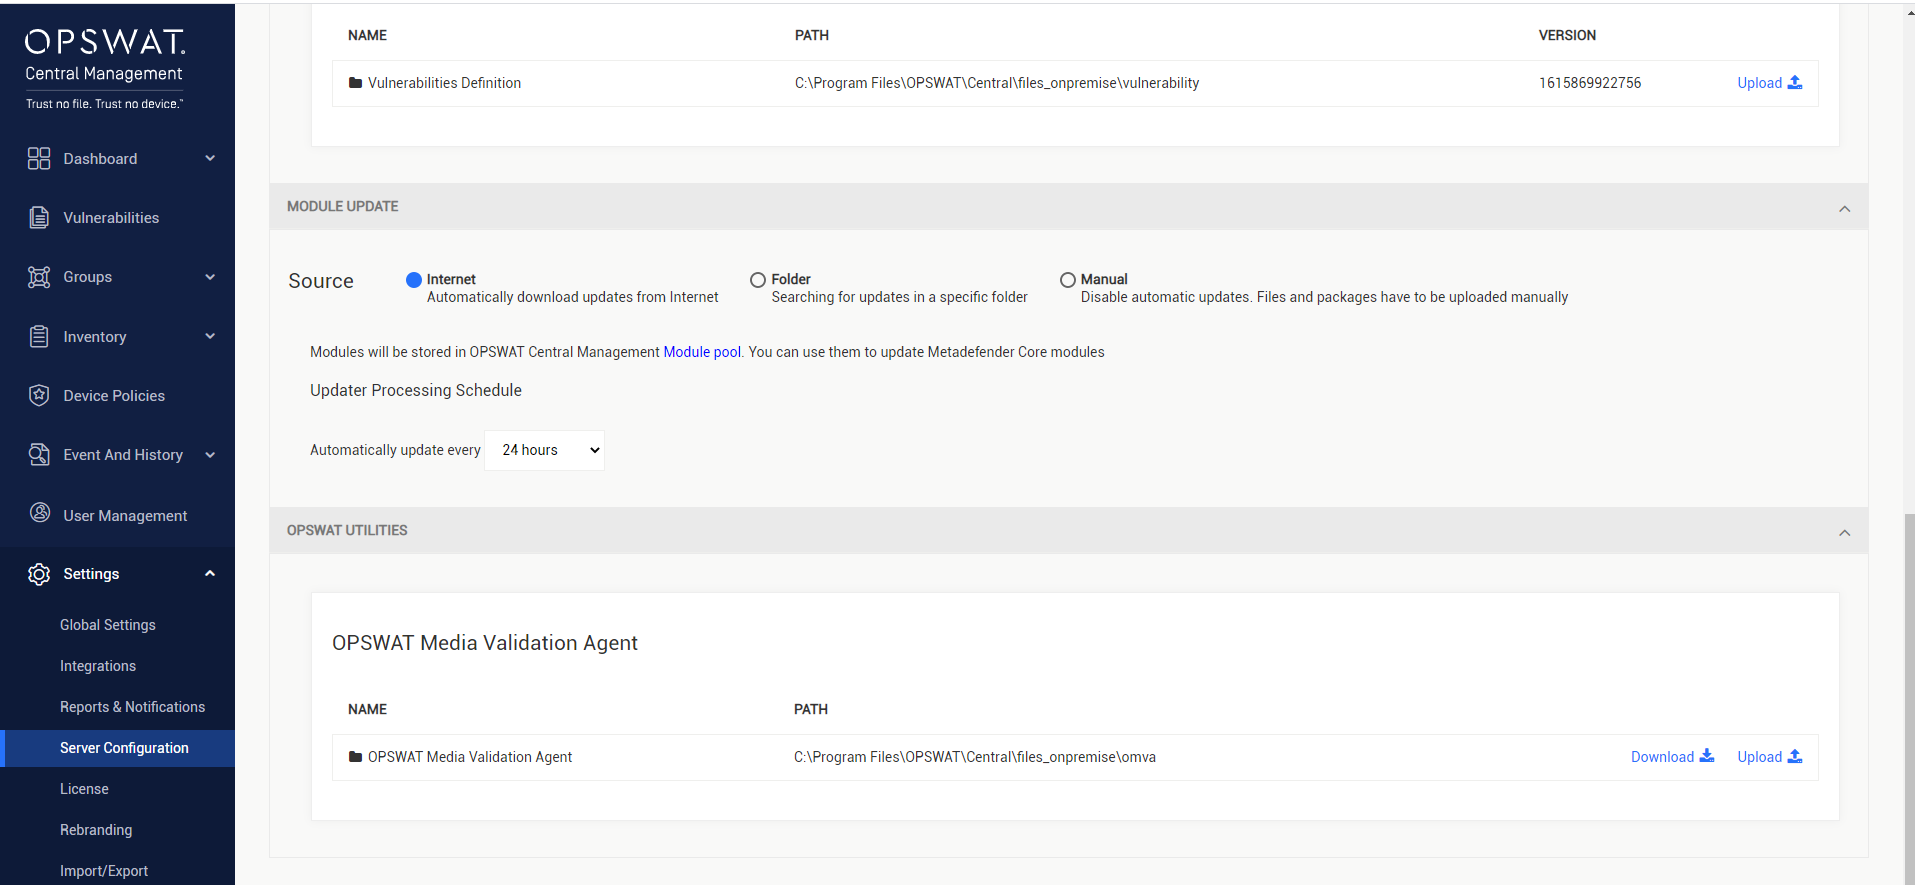Select the Manual source radio button

[x=1068, y=280]
